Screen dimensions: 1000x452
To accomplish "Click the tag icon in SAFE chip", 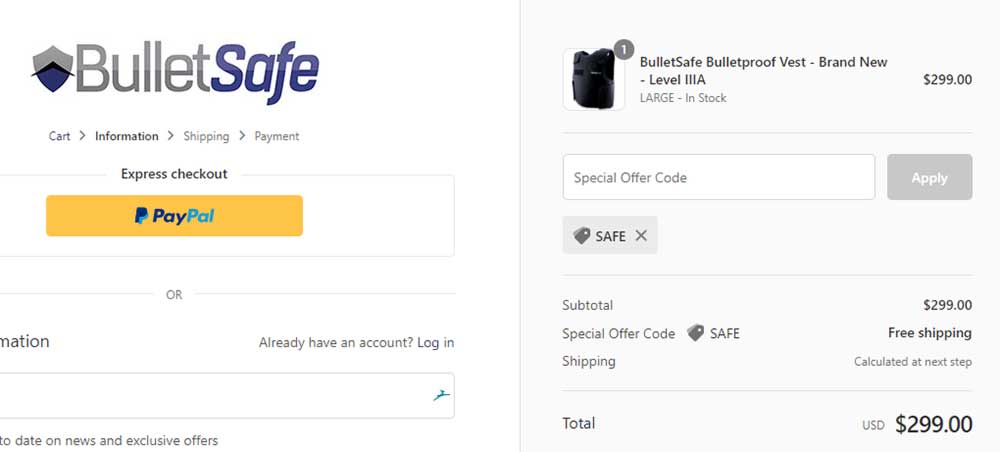I will [581, 236].
